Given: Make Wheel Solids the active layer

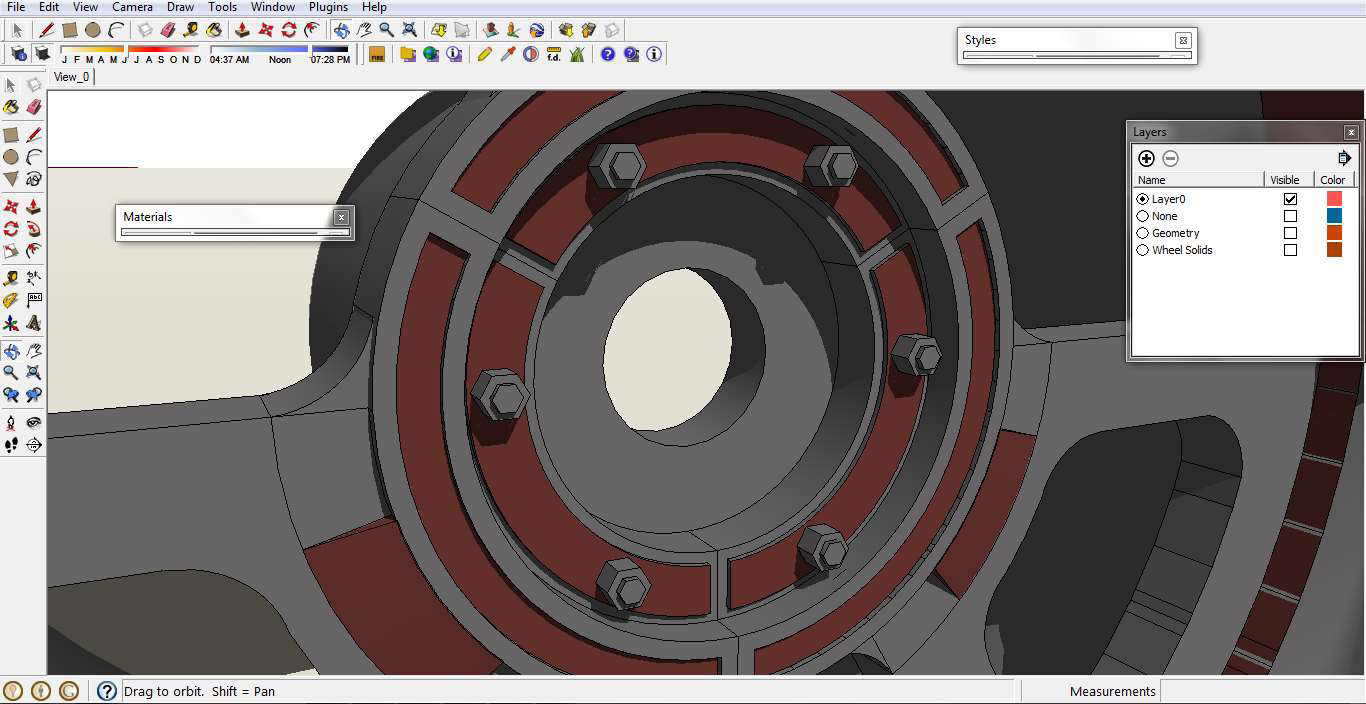Looking at the screenshot, I should click(1143, 250).
